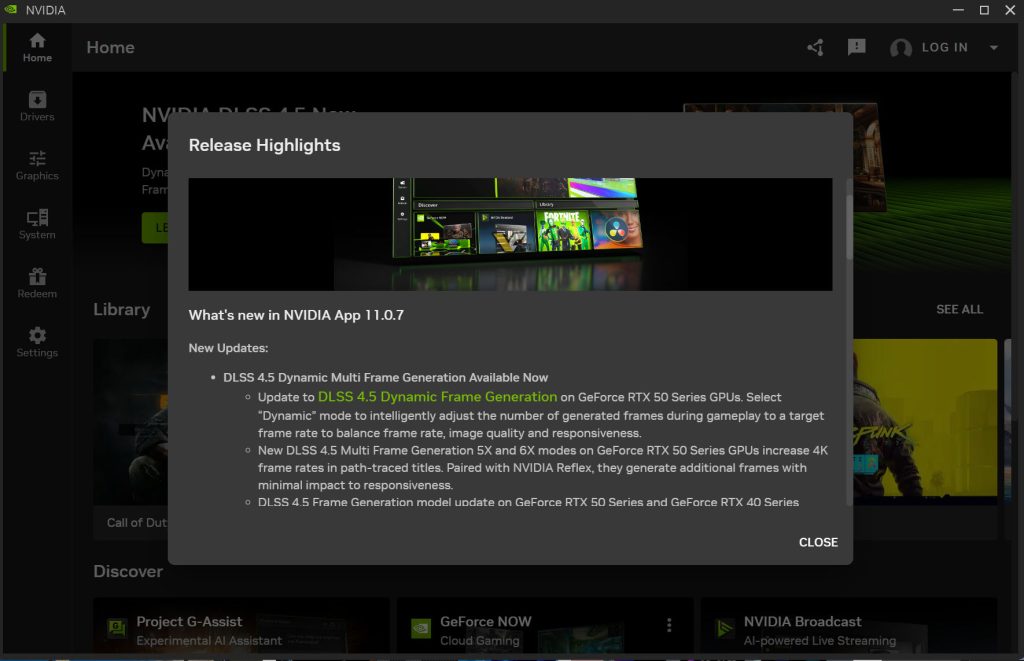Screen dimensions: 1024x661
Task: Open the DLSS 4.5 Dynamic Frame Generation link
Action: coord(438,396)
